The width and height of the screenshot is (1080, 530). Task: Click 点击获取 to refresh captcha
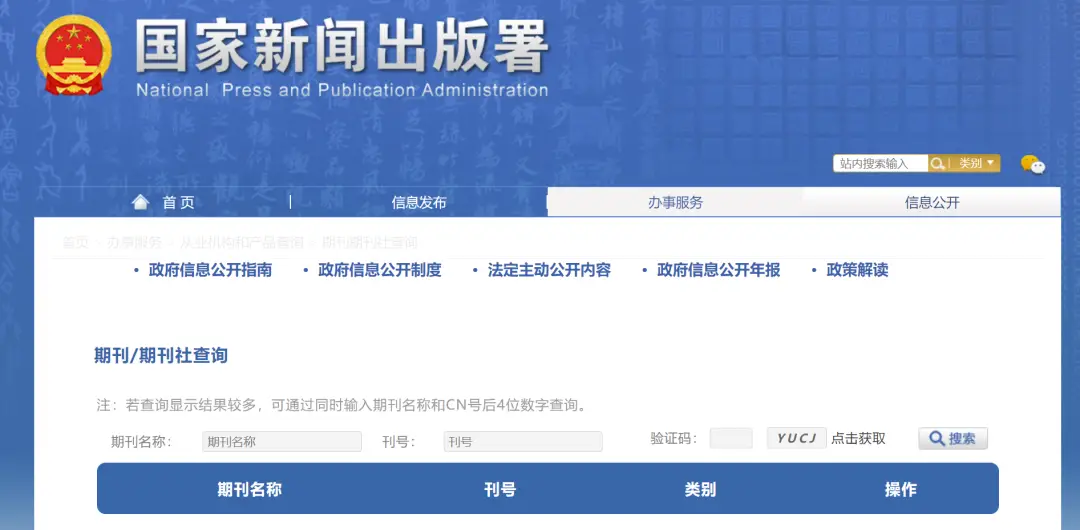point(858,439)
